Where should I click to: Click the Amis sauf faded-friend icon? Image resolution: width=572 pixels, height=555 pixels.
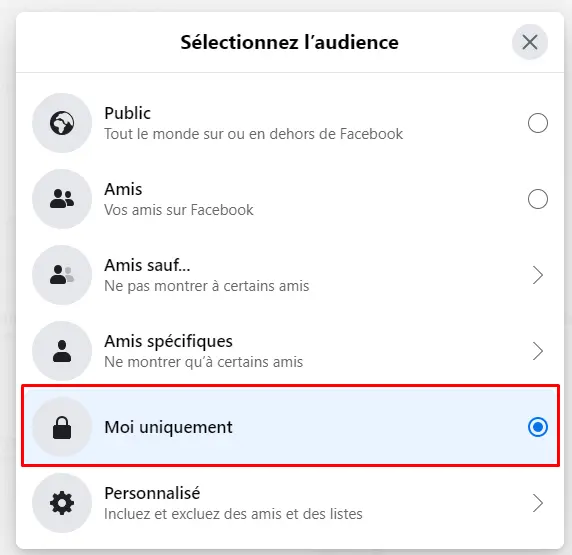point(62,275)
